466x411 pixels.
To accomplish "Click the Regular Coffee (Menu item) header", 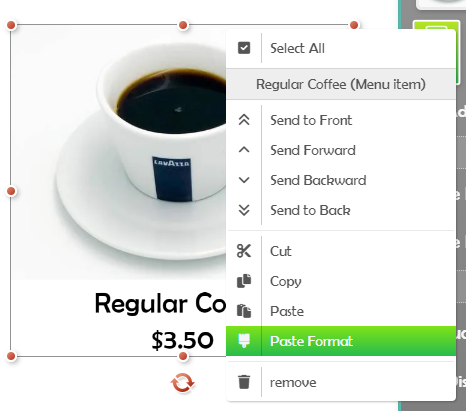I will pyautogui.click(x=341, y=84).
